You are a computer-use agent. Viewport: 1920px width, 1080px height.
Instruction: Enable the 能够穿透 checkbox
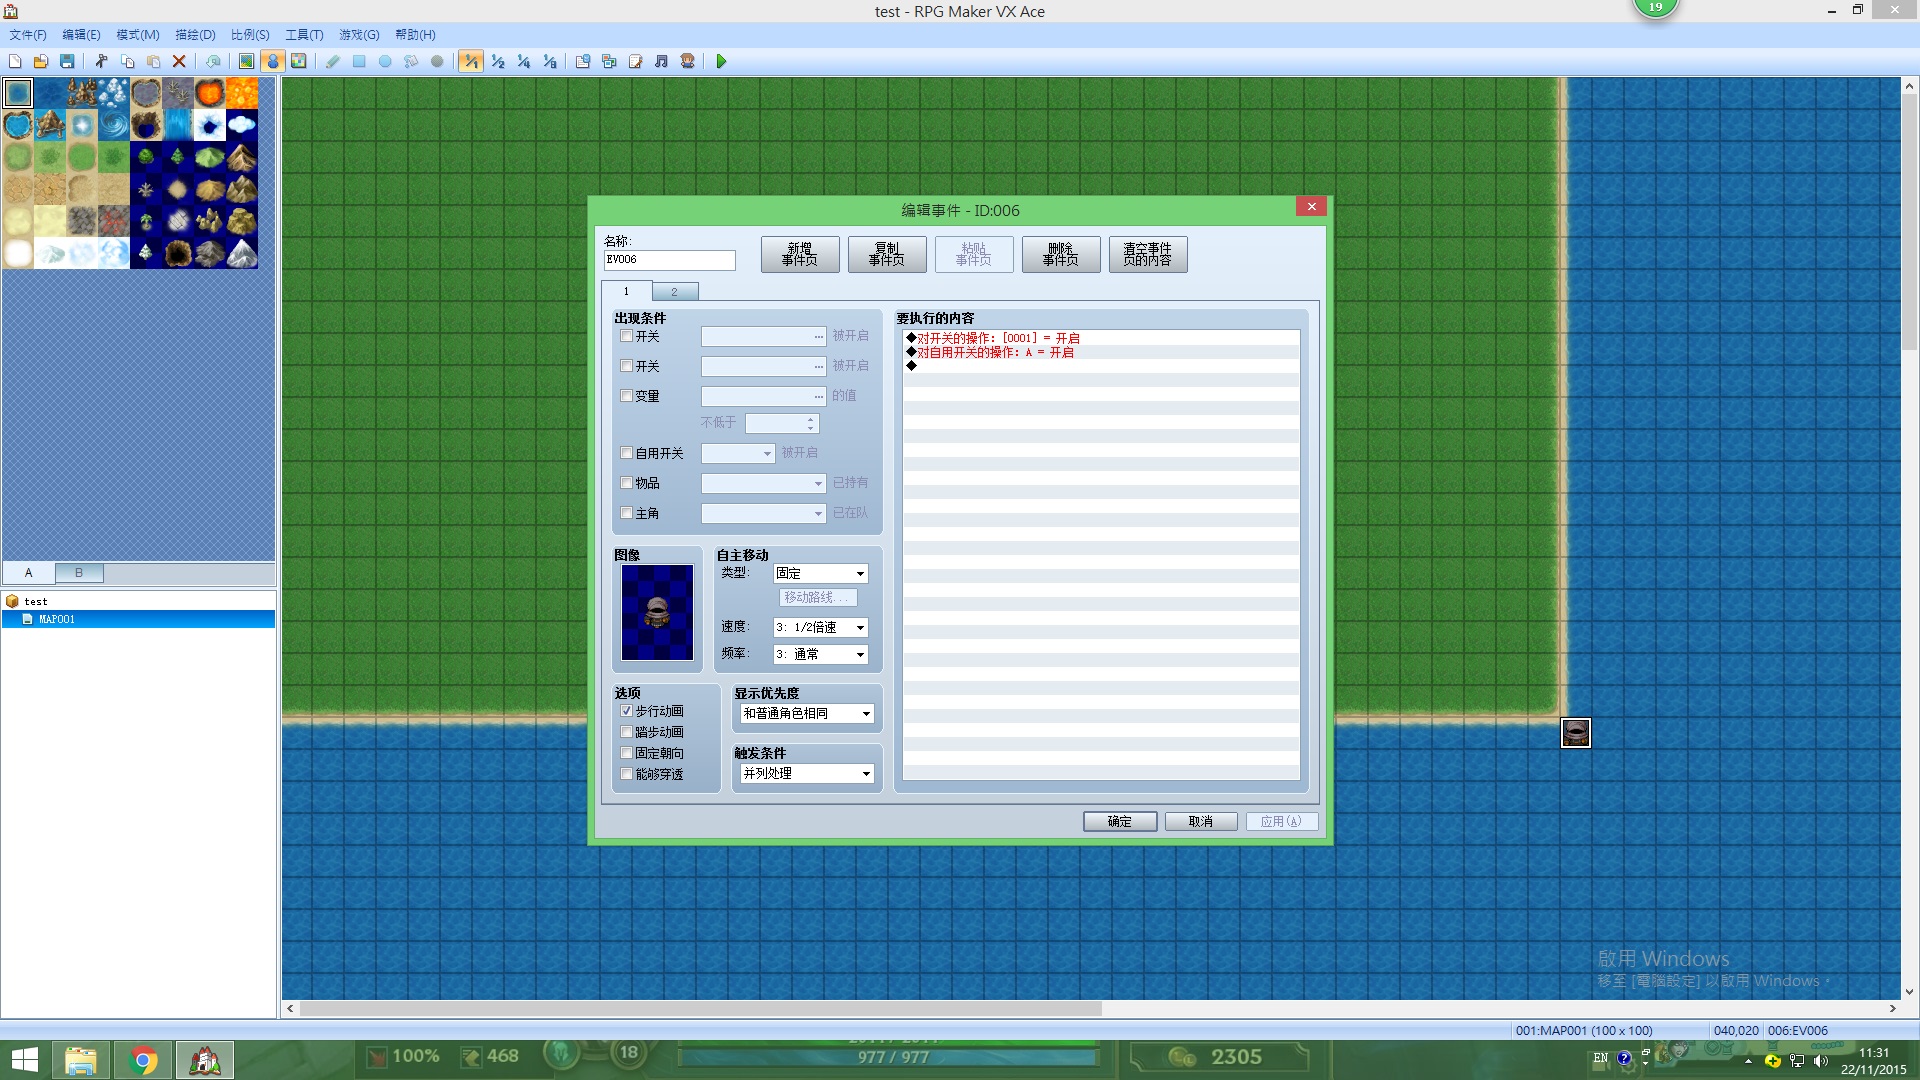click(627, 774)
